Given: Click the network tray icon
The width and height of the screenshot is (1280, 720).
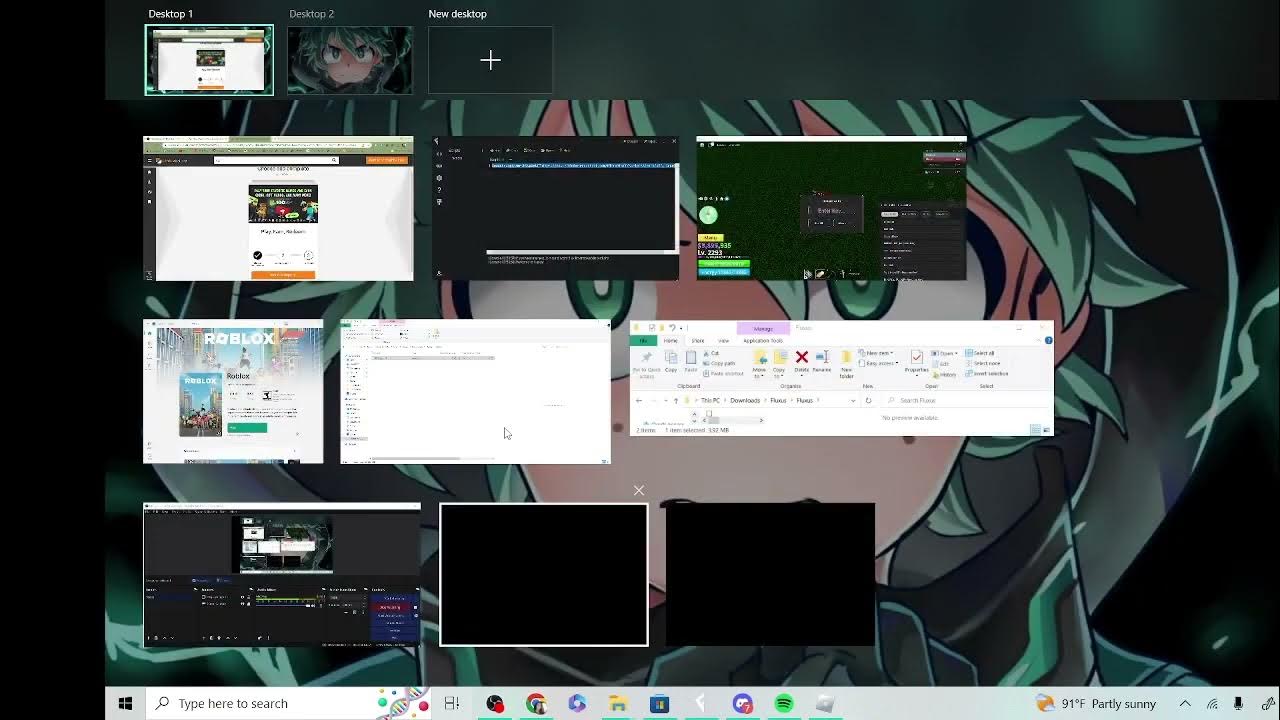Looking at the screenshot, I should [1212, 703].
